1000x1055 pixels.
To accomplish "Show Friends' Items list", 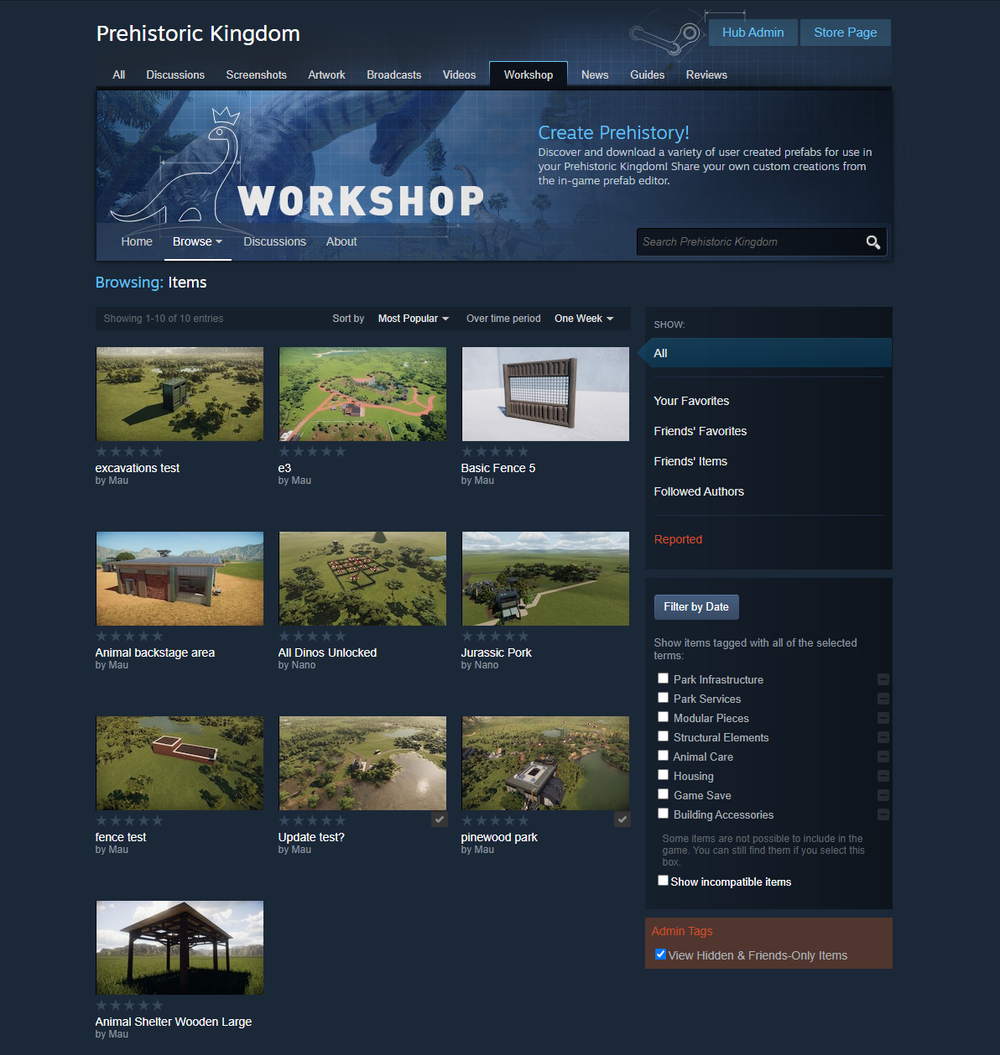I will pos(690,462).
